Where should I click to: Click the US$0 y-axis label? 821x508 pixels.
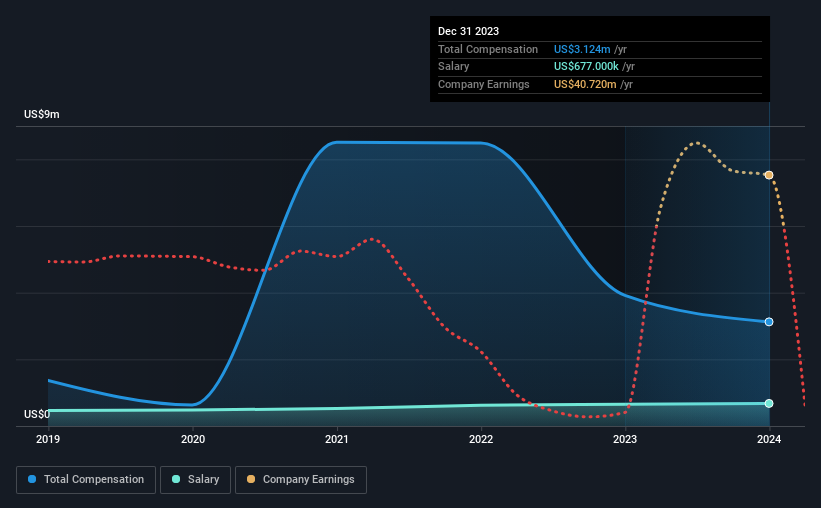point(37,414)
